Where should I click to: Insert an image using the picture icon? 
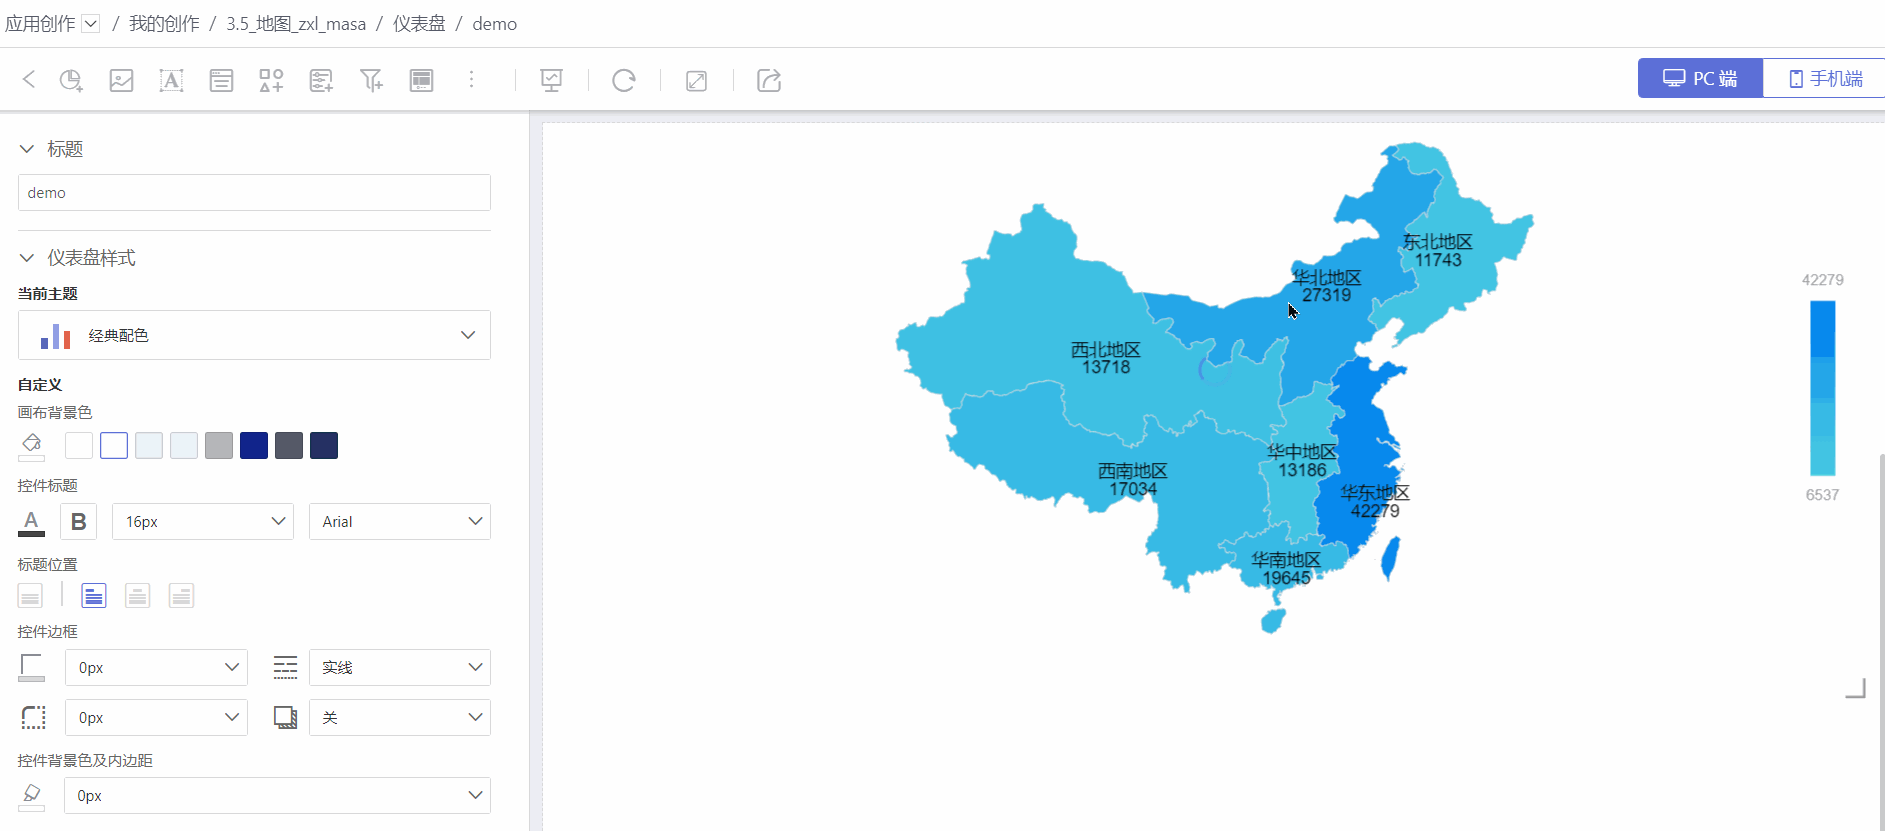point(121,81)
